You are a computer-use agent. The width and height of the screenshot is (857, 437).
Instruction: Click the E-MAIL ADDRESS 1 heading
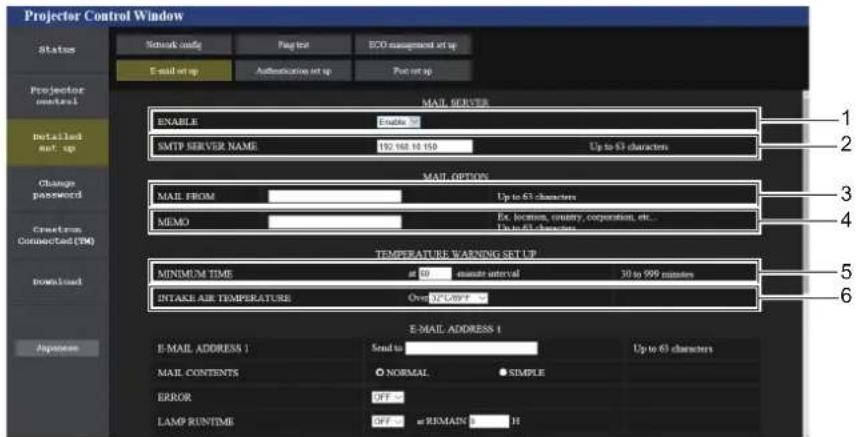point(455,329)
